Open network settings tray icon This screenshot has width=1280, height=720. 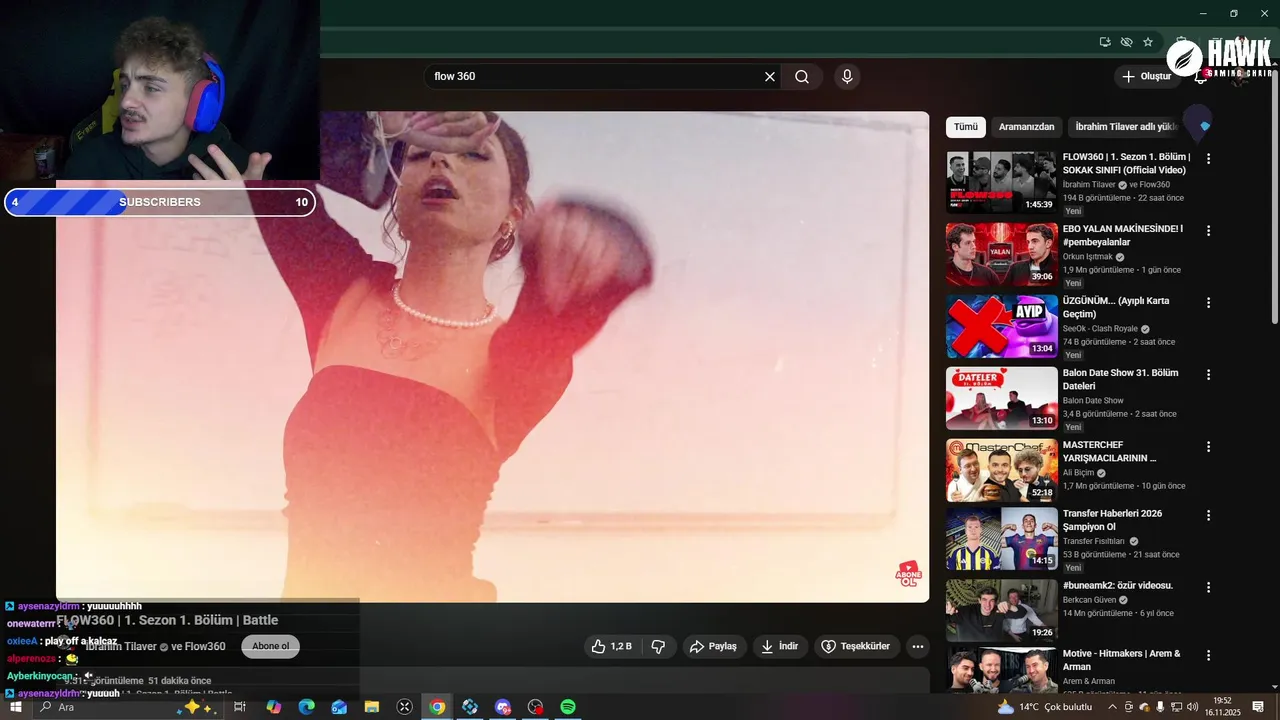[1176, 707]
